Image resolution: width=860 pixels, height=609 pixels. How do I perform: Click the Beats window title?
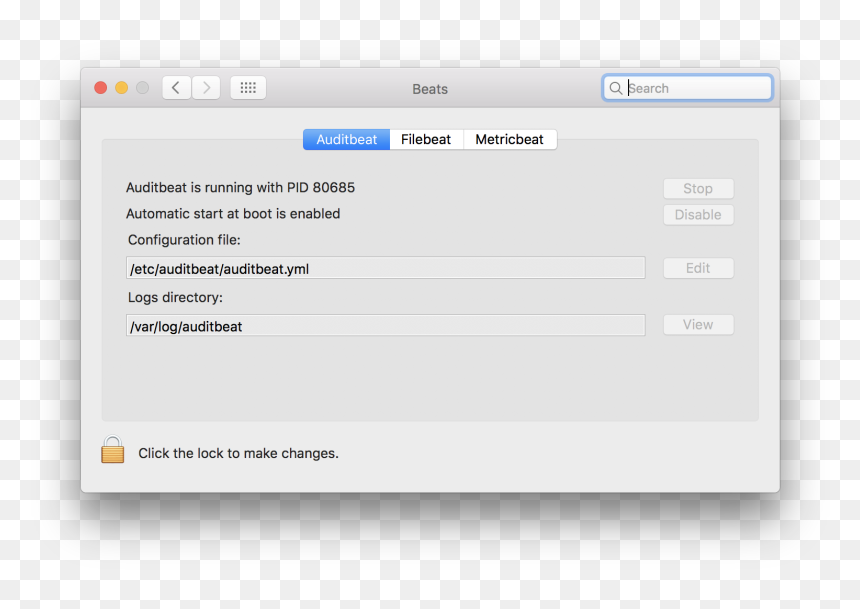430,89
